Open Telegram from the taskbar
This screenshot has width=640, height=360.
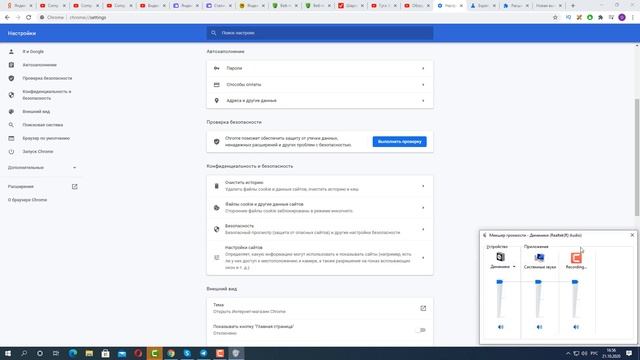click(204, 353)
